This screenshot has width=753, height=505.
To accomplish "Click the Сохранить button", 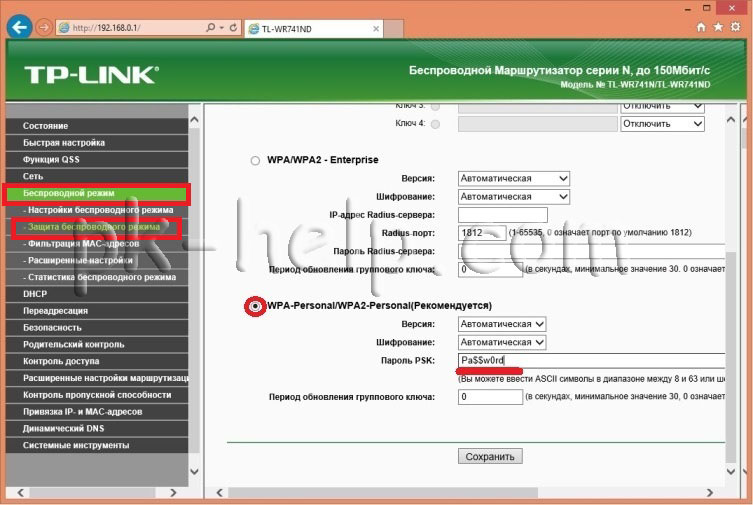I will [x=490, y=457].
